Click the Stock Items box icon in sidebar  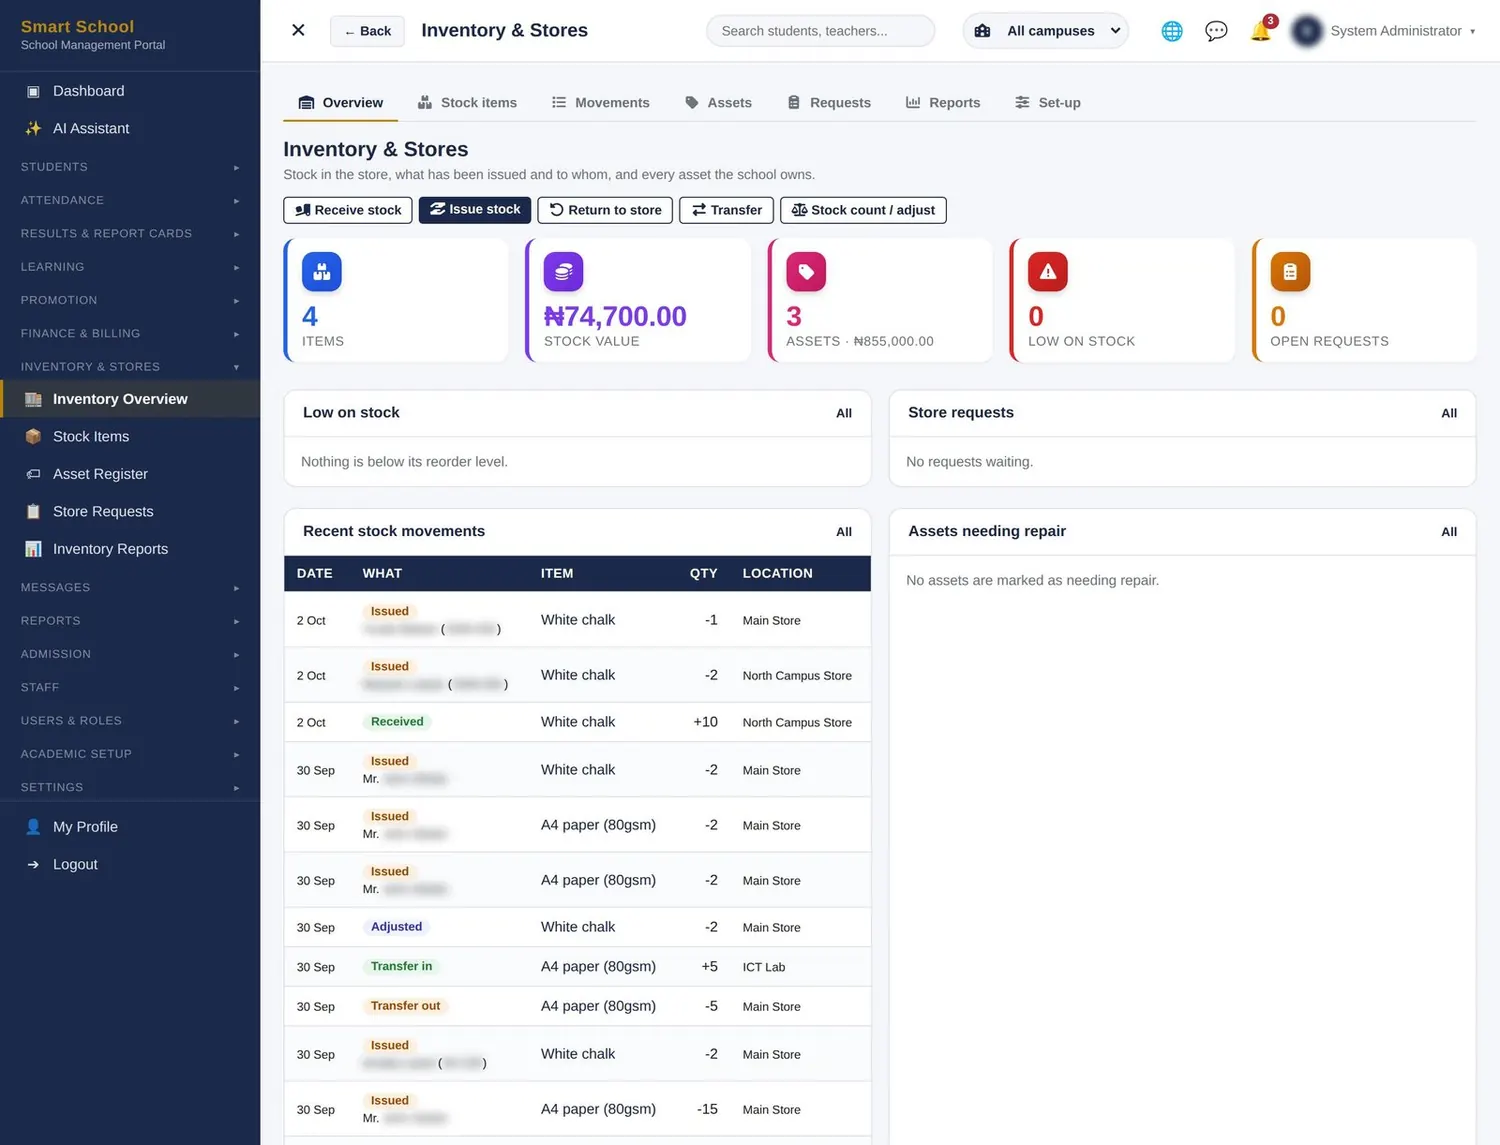(x=33, y=436)
